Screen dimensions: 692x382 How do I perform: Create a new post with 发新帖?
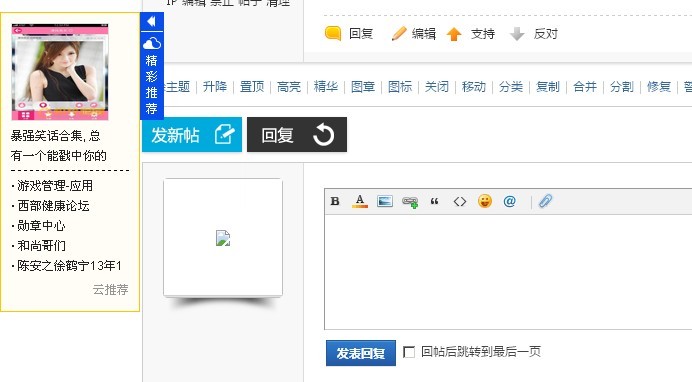coord(192,135)
